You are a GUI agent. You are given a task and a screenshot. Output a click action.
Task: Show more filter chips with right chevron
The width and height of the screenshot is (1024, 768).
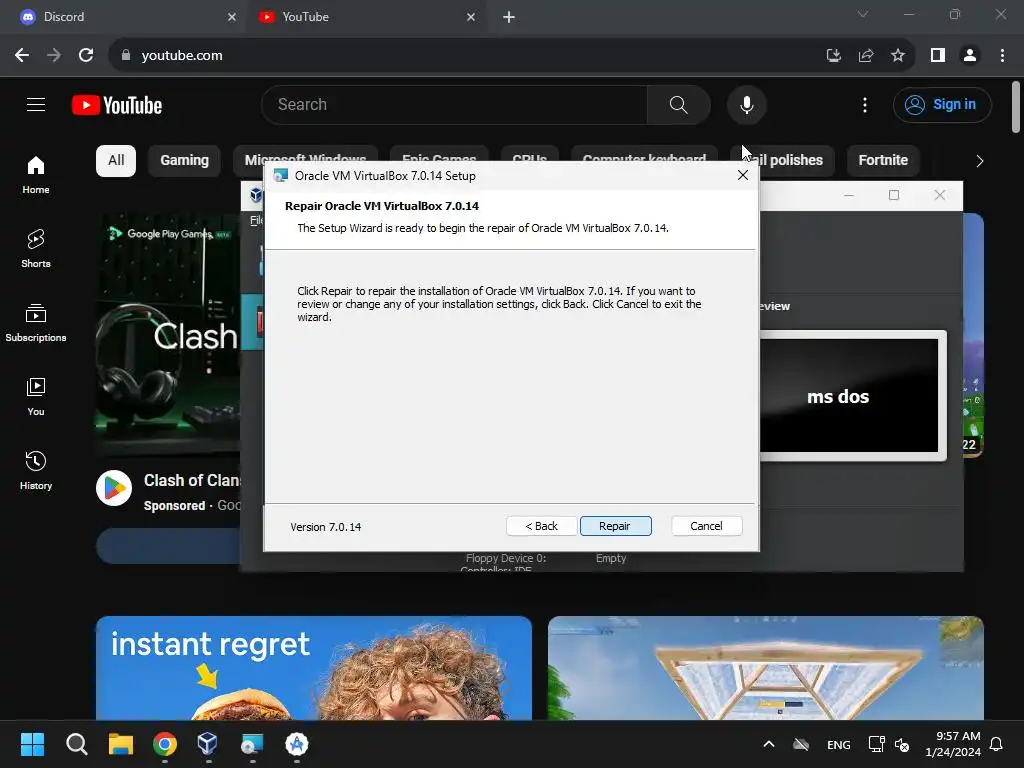(x=979, y=161)
